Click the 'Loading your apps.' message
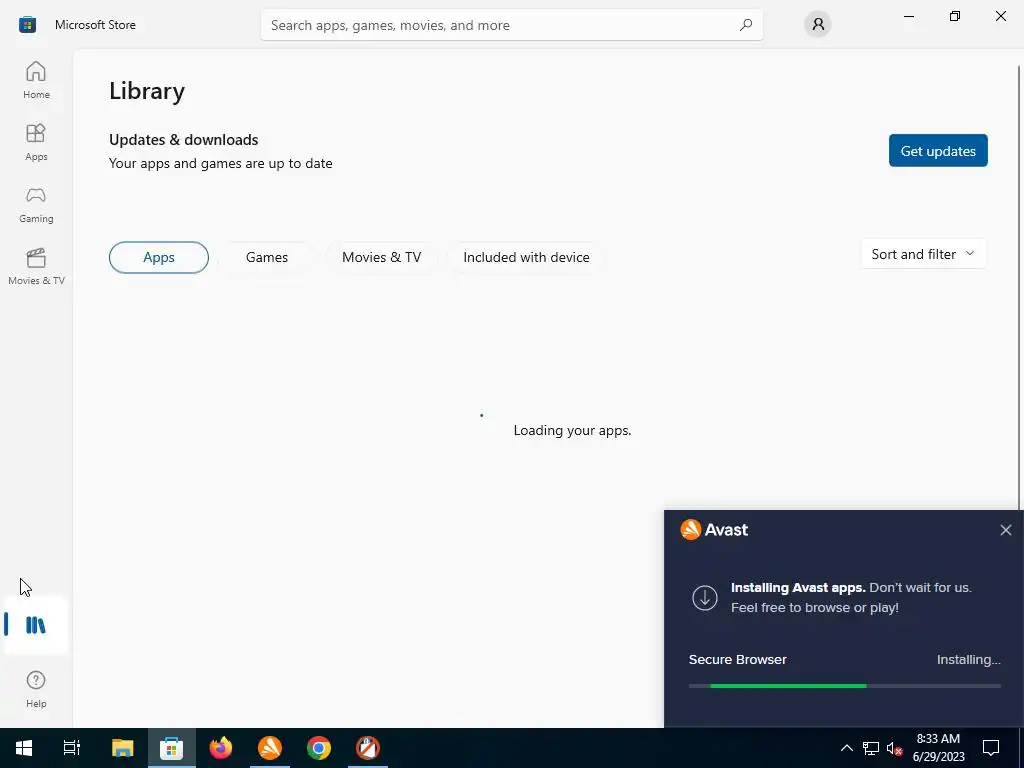1024x768 pixels. click(x=572, y=430)
